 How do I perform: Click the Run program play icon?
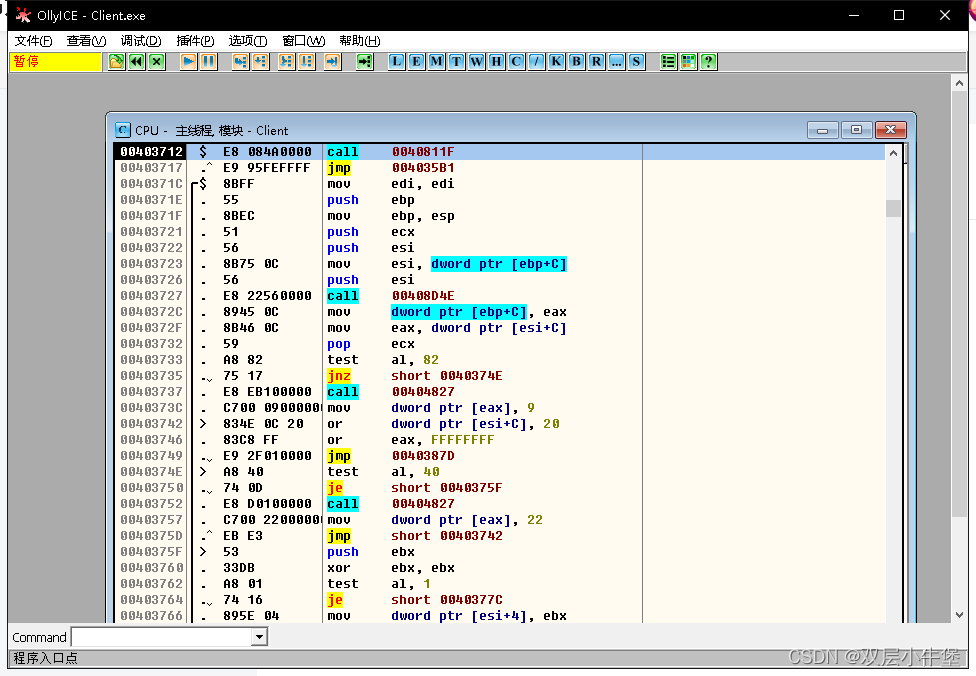189,62
